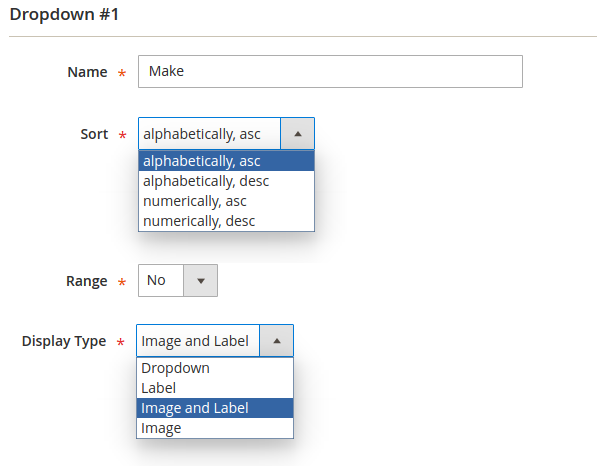597x466 pixels.
Task: Collapse the Sort dropdown using its up arrow
Action: [x=298, y=134]
